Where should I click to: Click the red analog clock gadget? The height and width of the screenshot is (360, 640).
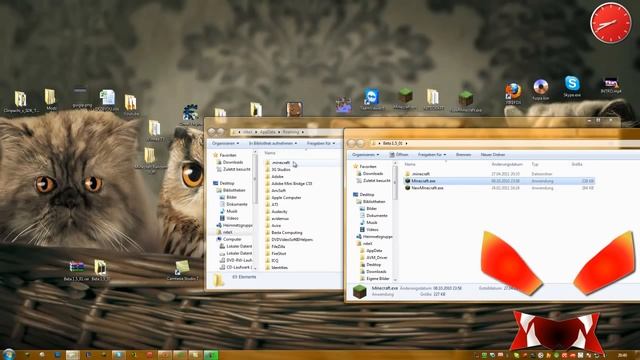pos(611,23)
